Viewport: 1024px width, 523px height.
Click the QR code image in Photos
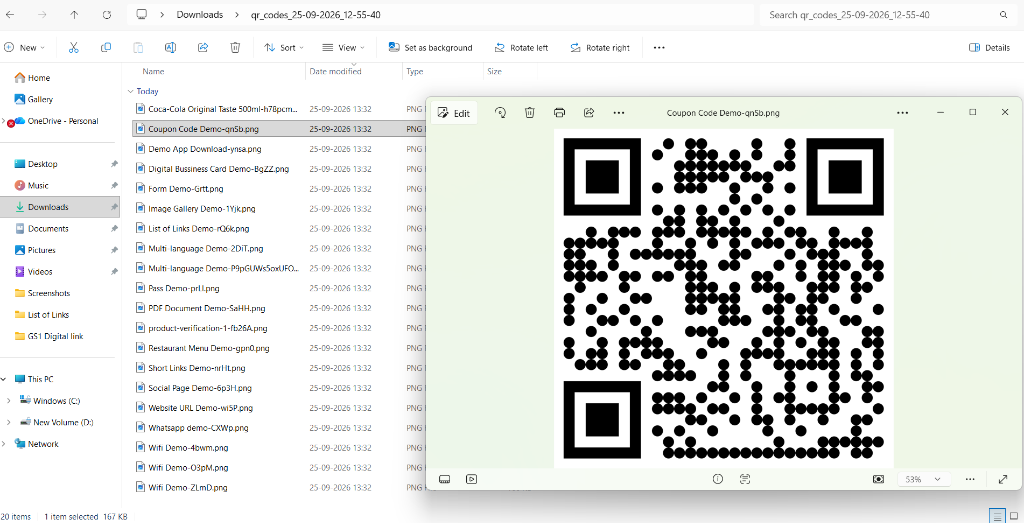(723, 298)
